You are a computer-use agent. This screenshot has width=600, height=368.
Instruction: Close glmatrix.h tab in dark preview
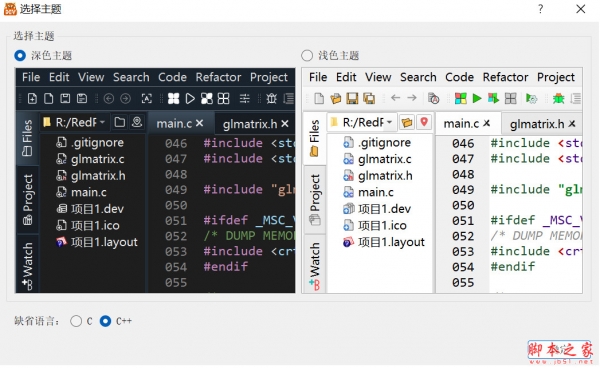285,124
